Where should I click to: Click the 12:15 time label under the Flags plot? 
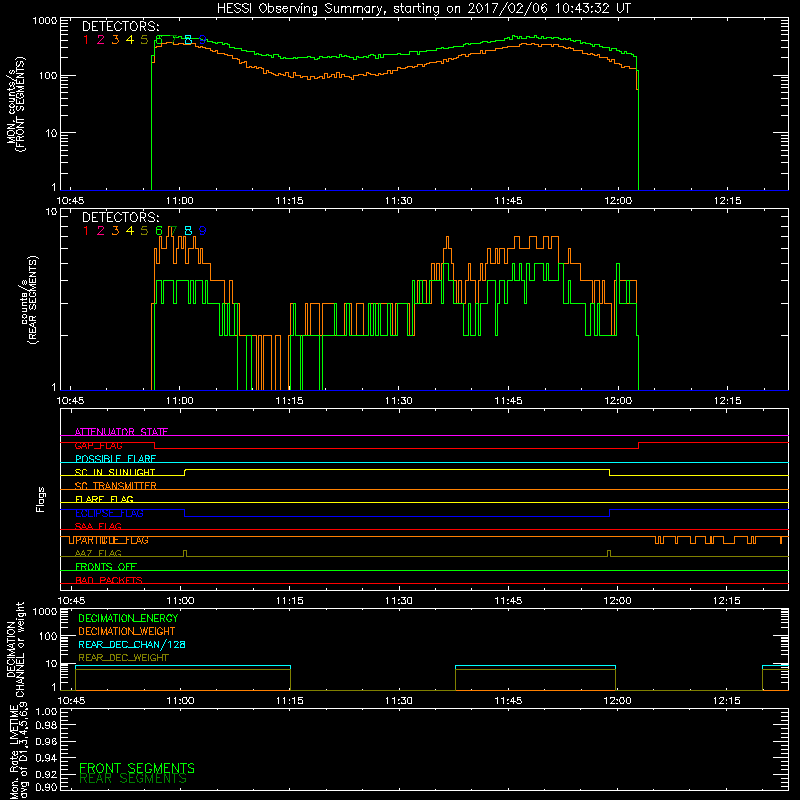[x=727, y=601]
